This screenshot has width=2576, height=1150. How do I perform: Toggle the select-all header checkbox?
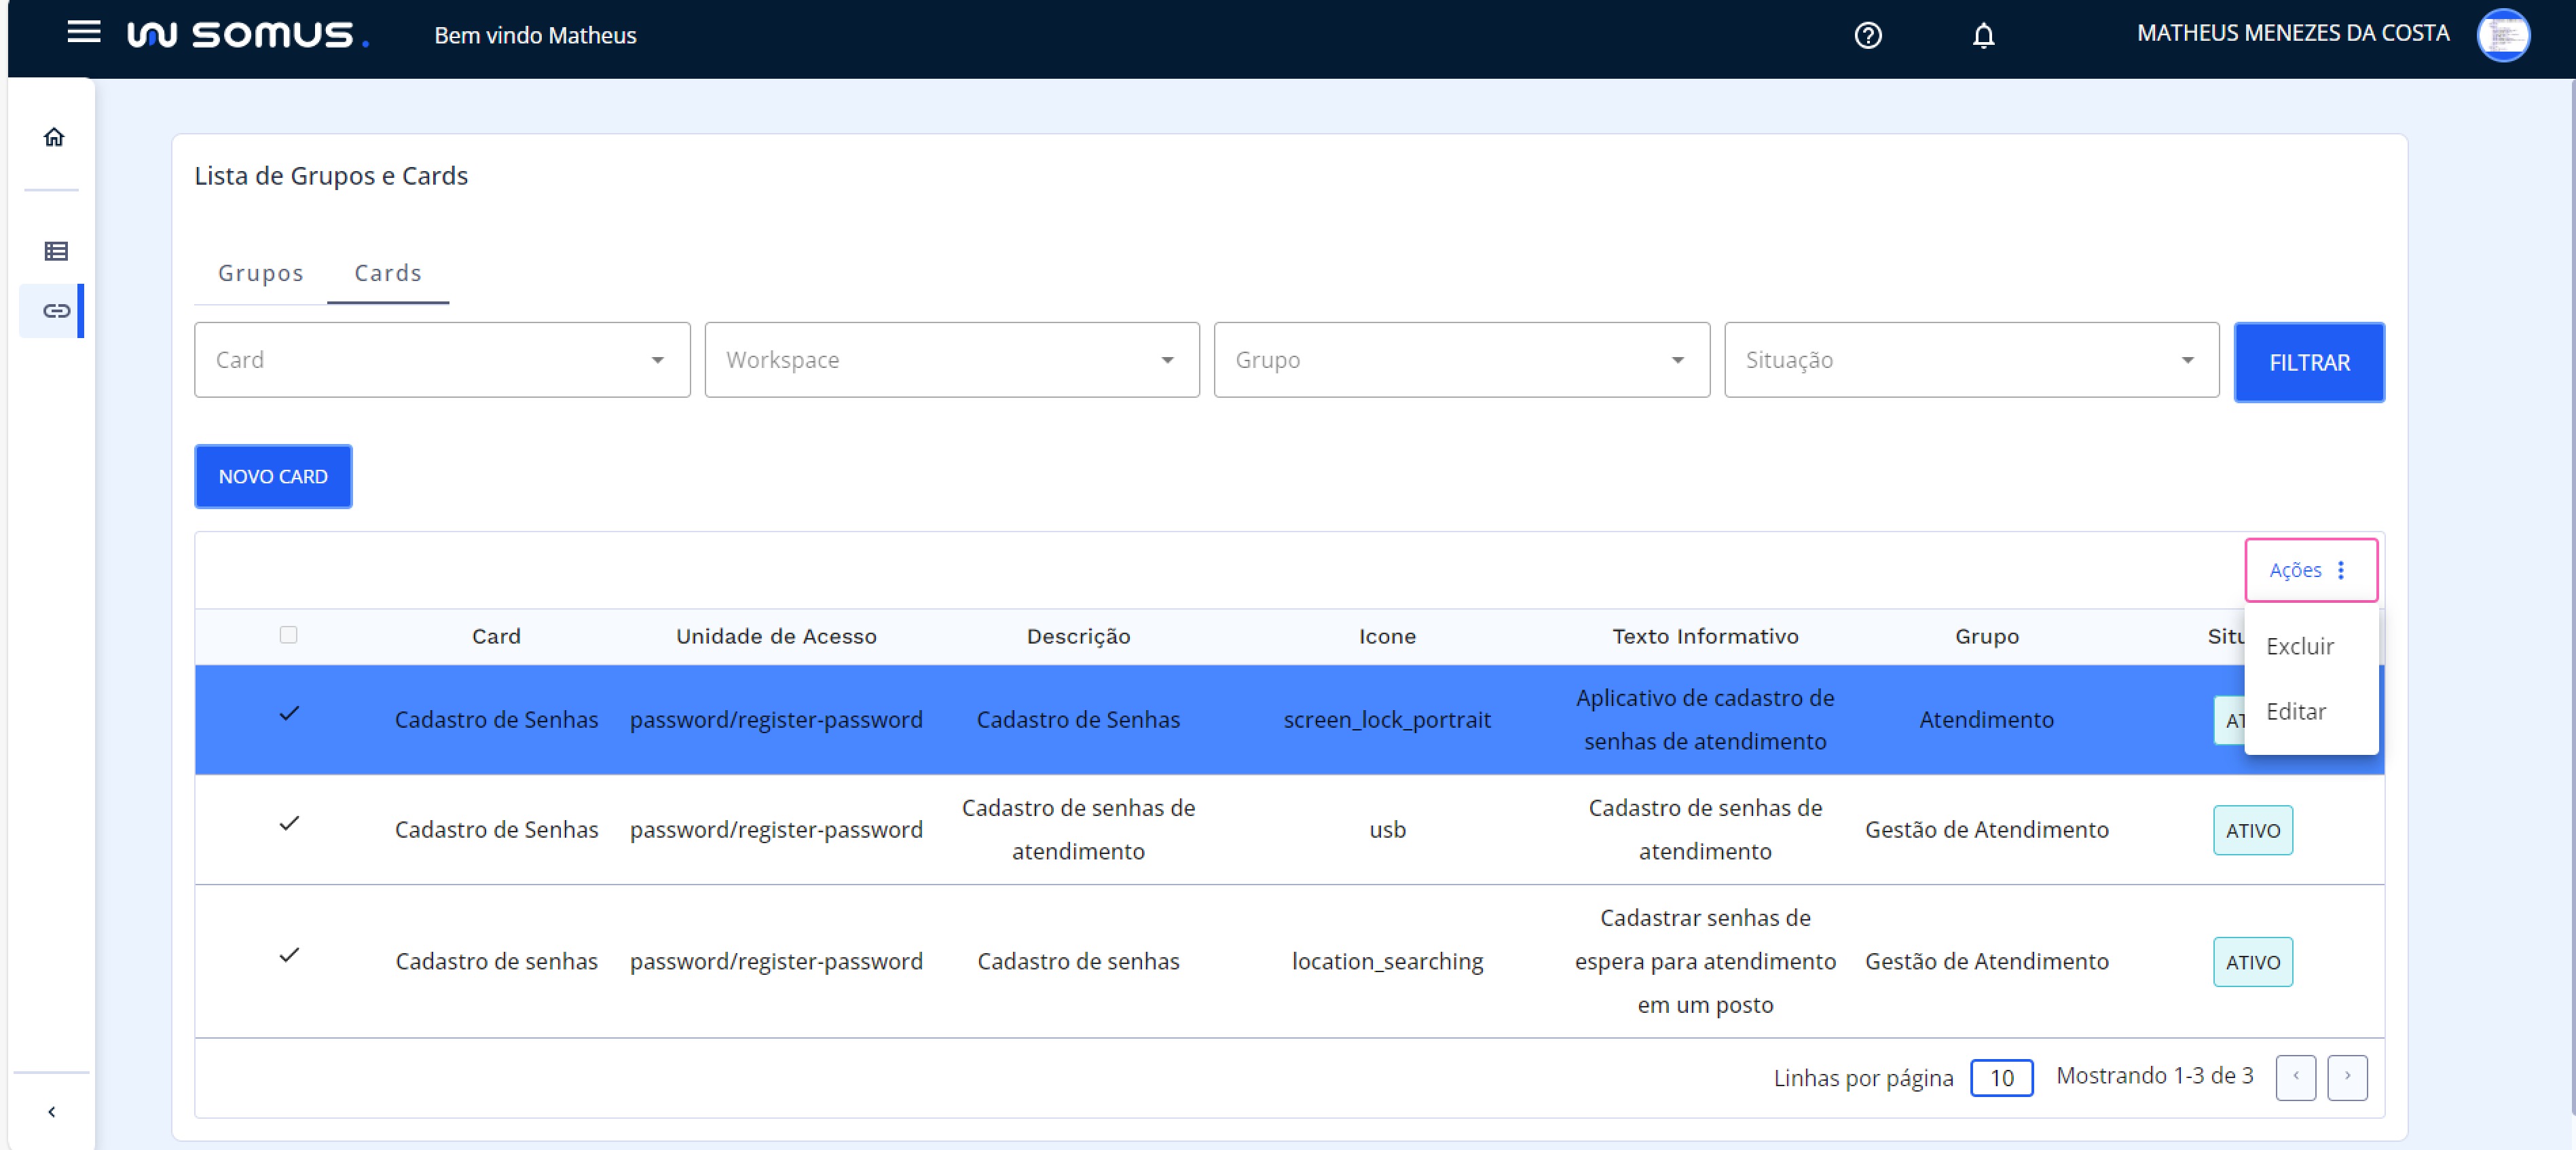pyautogui.click(x=289, y=635)
